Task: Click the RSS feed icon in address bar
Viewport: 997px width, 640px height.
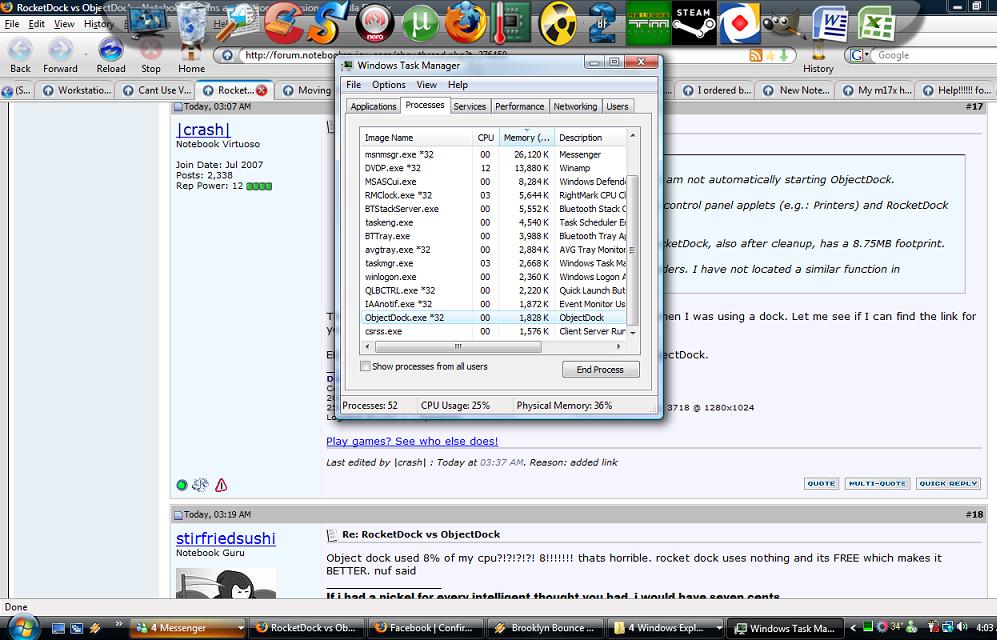Action: [755, 55]
